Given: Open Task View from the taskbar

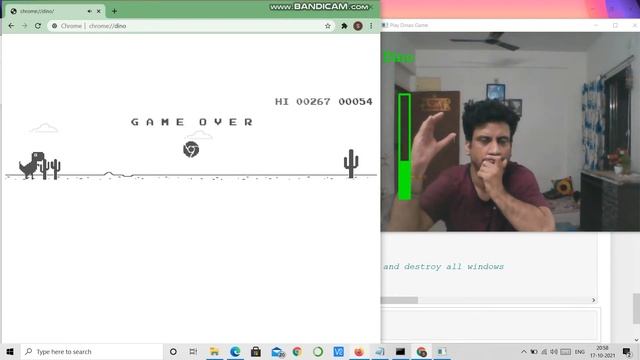Looking at the screenshot, I should tap(193, 351).
